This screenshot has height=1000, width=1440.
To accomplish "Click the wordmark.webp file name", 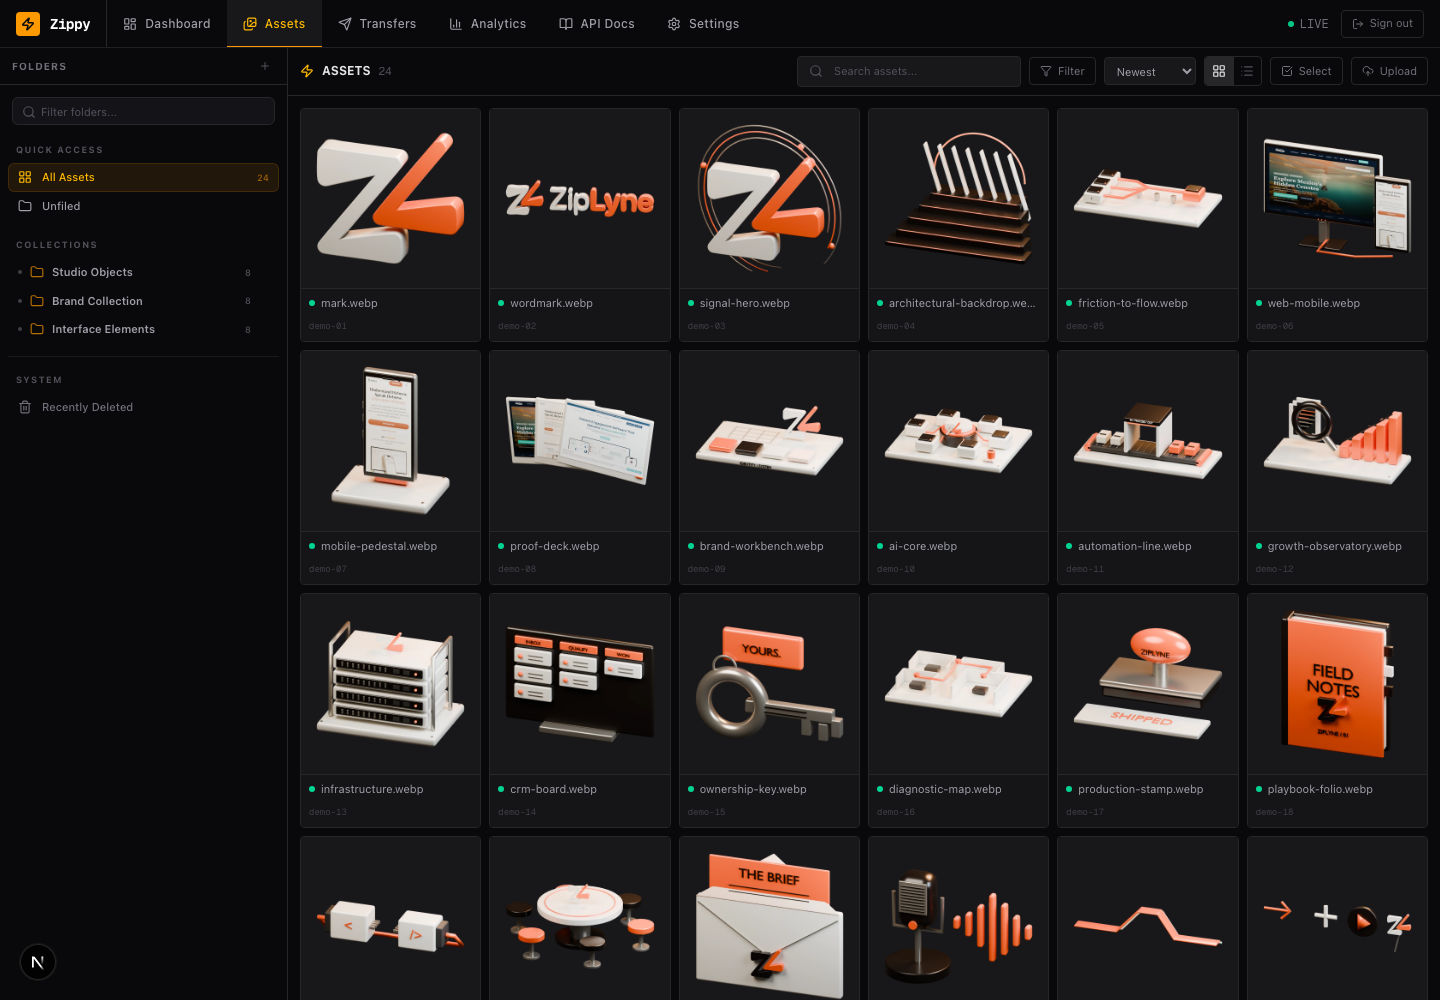I will click(551, 303).
